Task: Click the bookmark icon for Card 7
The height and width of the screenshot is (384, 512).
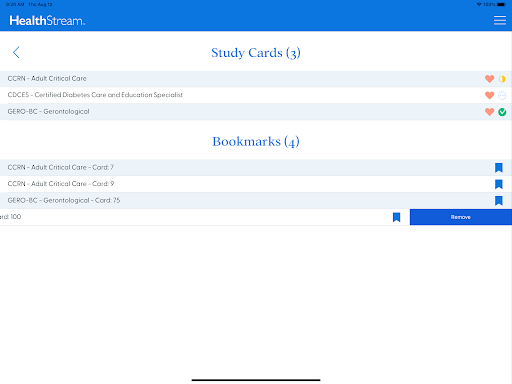Action: point(499,168)
